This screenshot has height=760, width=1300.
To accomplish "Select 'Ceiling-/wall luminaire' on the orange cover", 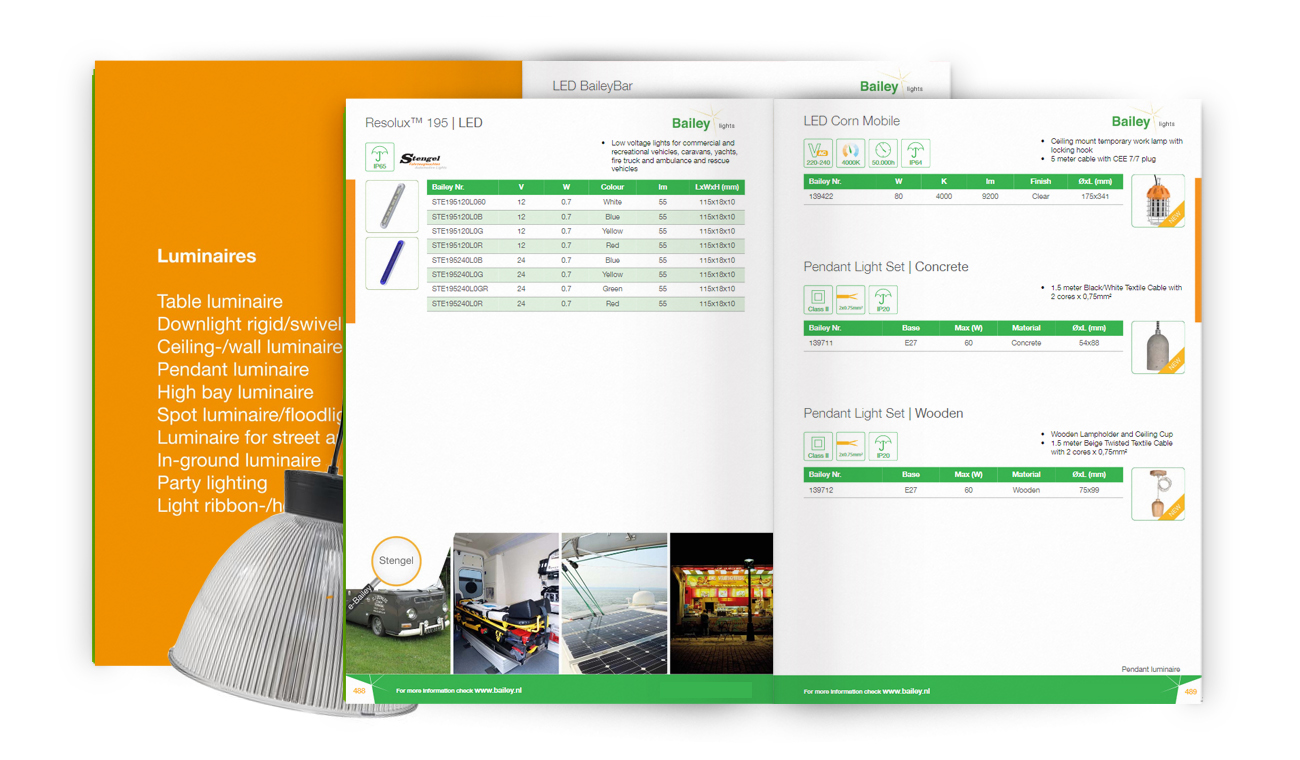I will pos(250,347).
